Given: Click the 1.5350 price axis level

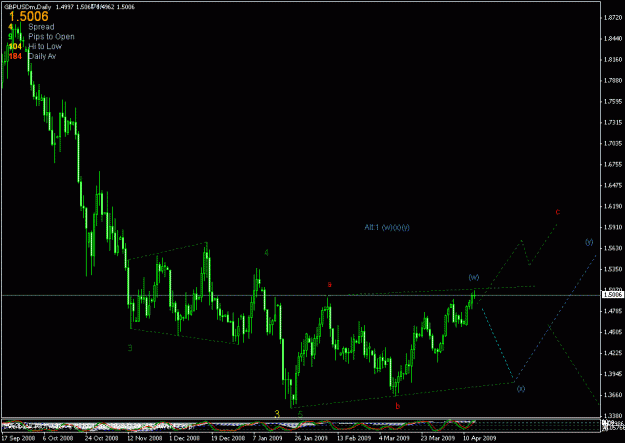Looking at the screenshot, I should (613, 269).
